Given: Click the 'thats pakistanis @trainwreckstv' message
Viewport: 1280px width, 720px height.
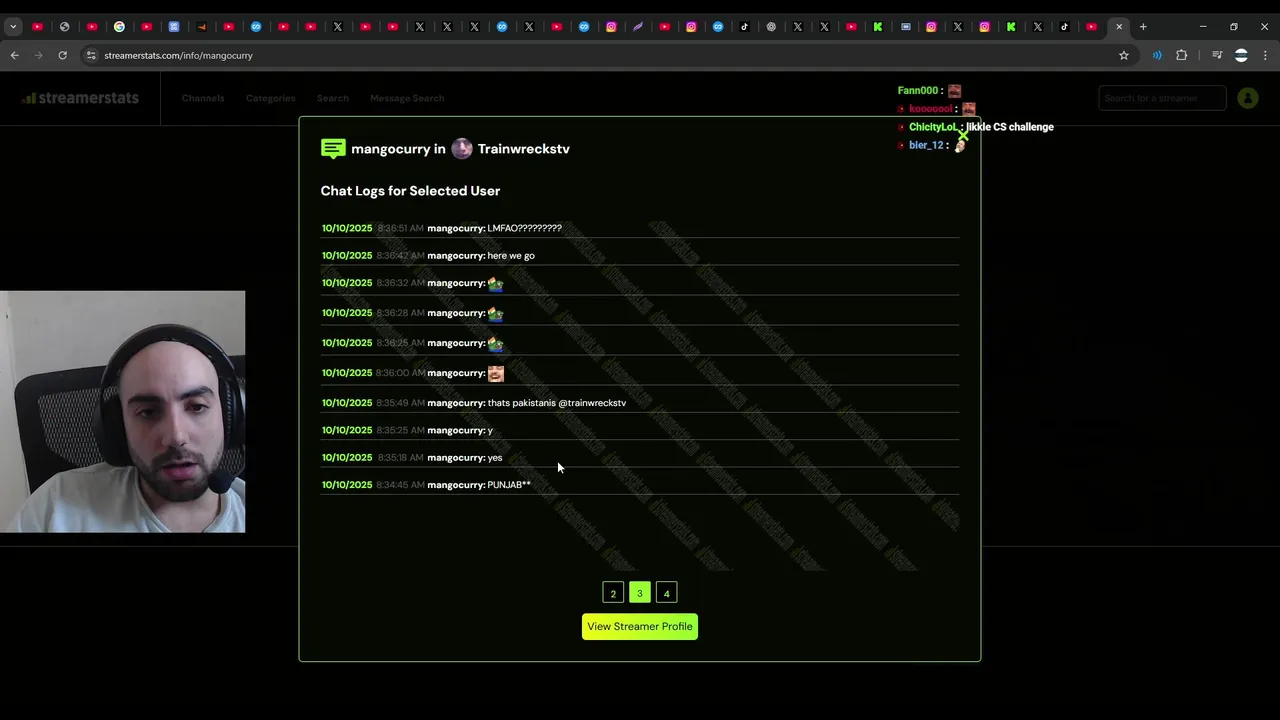Looking at the screenshot, I should pyautogui.click(x=557, y=403).
